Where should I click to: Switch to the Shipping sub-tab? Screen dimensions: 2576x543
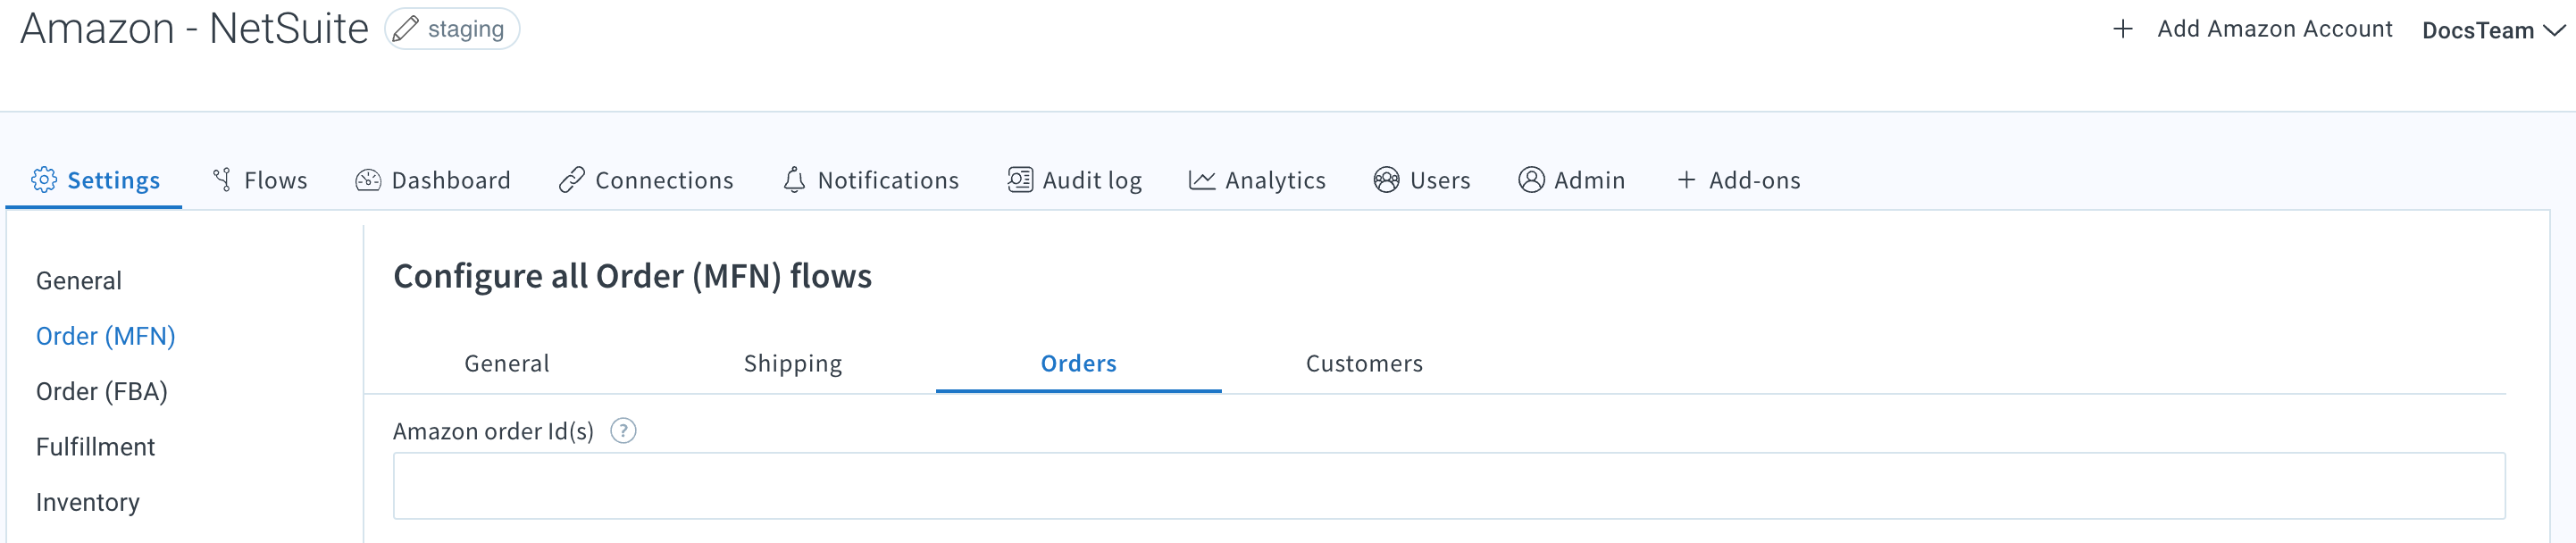(793, 363)
